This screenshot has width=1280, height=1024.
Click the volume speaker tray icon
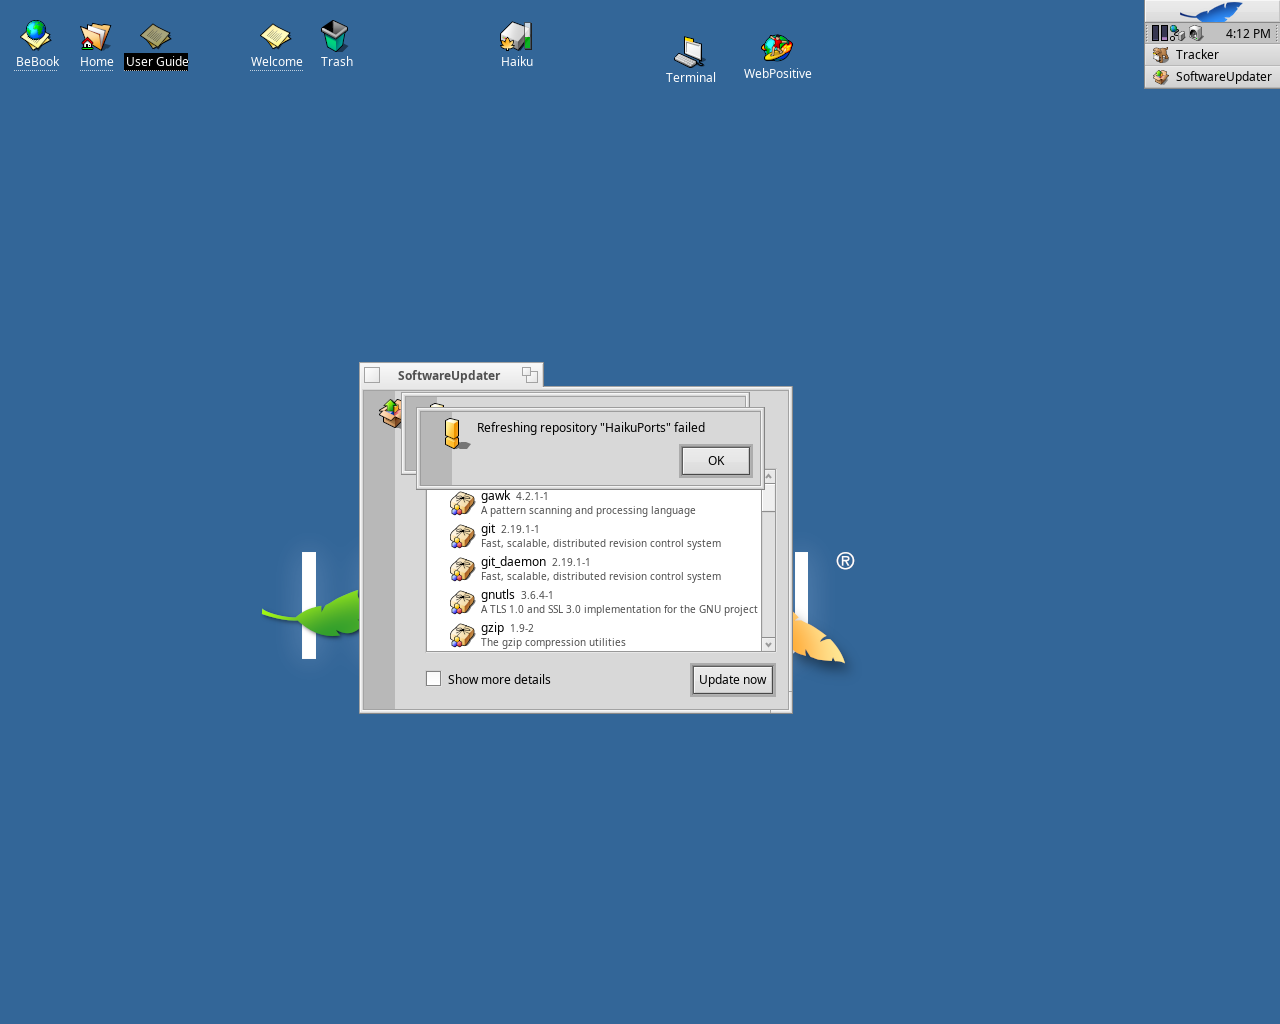tap(1196, 33)
